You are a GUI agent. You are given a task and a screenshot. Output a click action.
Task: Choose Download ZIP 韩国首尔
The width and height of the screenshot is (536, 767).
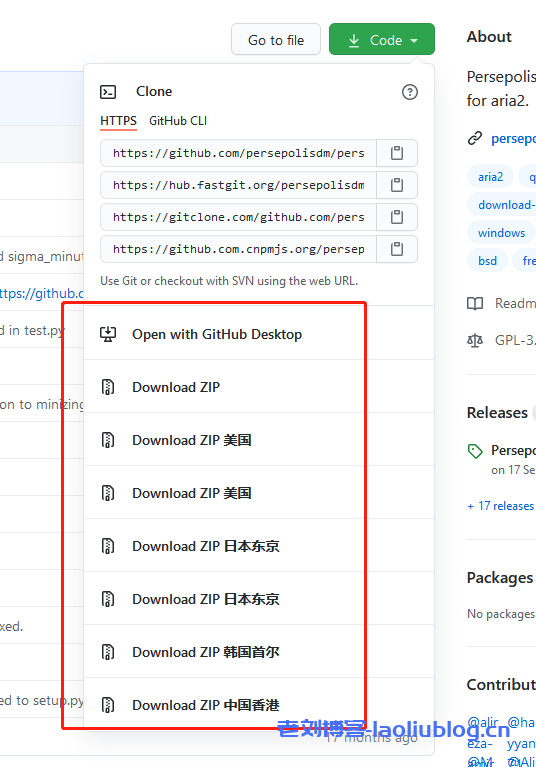click(259, 652)
